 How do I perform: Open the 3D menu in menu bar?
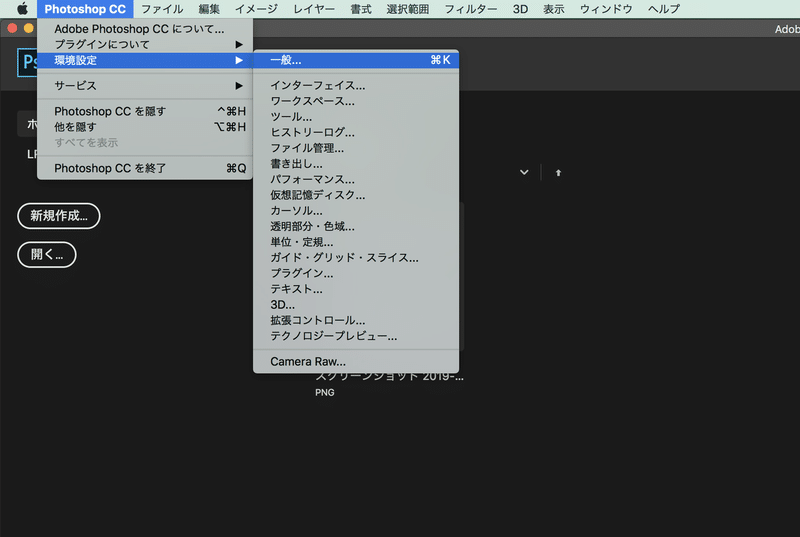coord(520,9)
